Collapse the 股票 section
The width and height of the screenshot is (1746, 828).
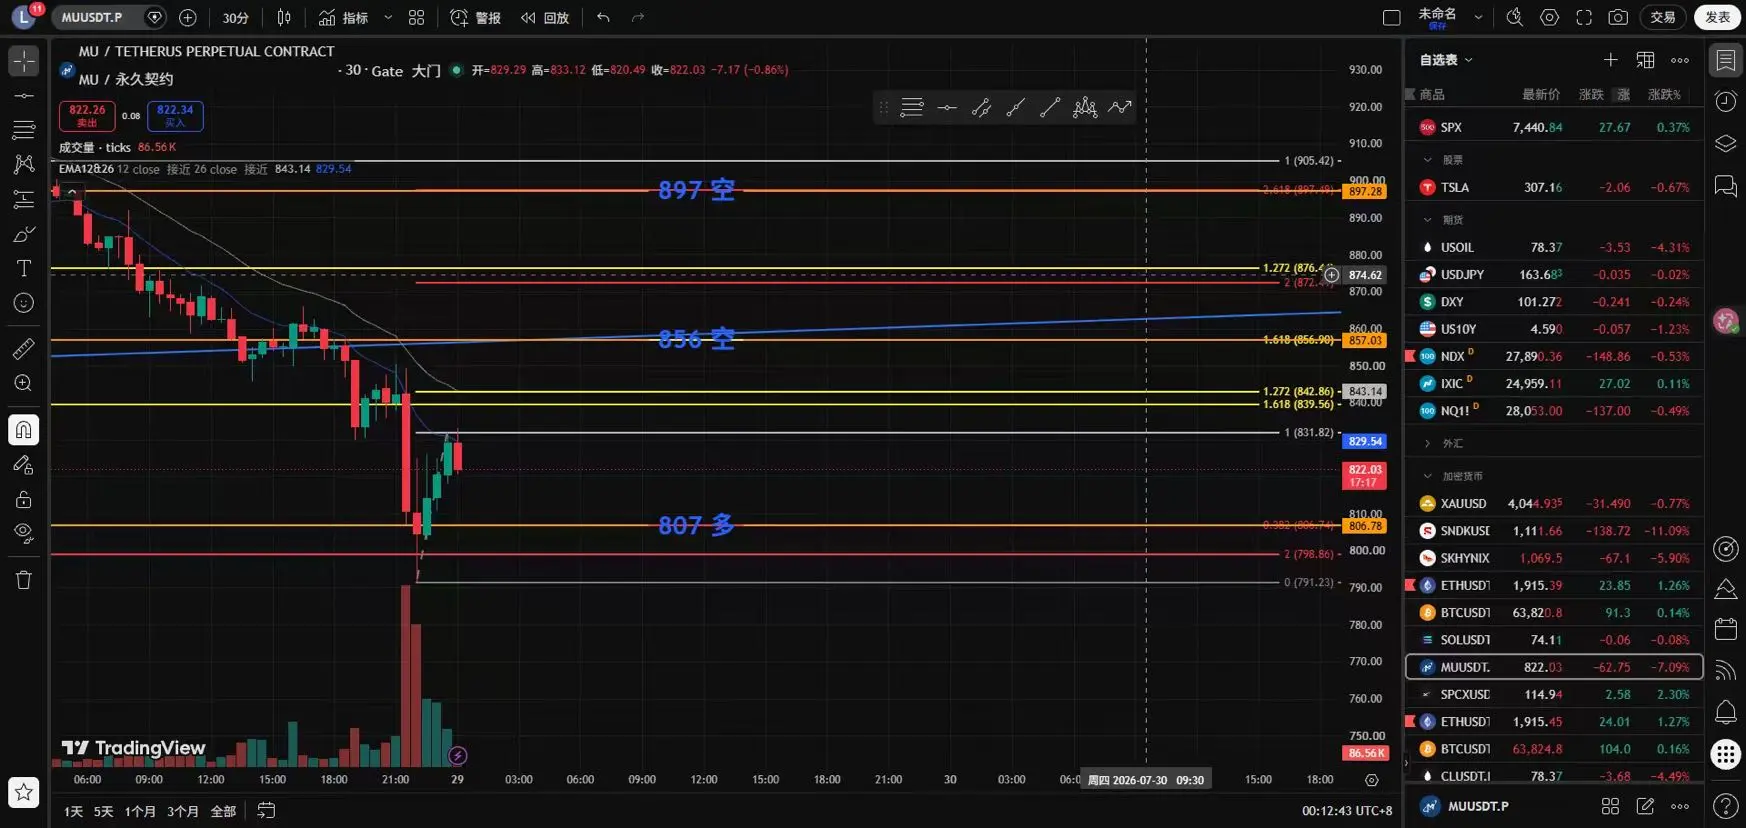pyautogui.click(x=1427, y=160)
